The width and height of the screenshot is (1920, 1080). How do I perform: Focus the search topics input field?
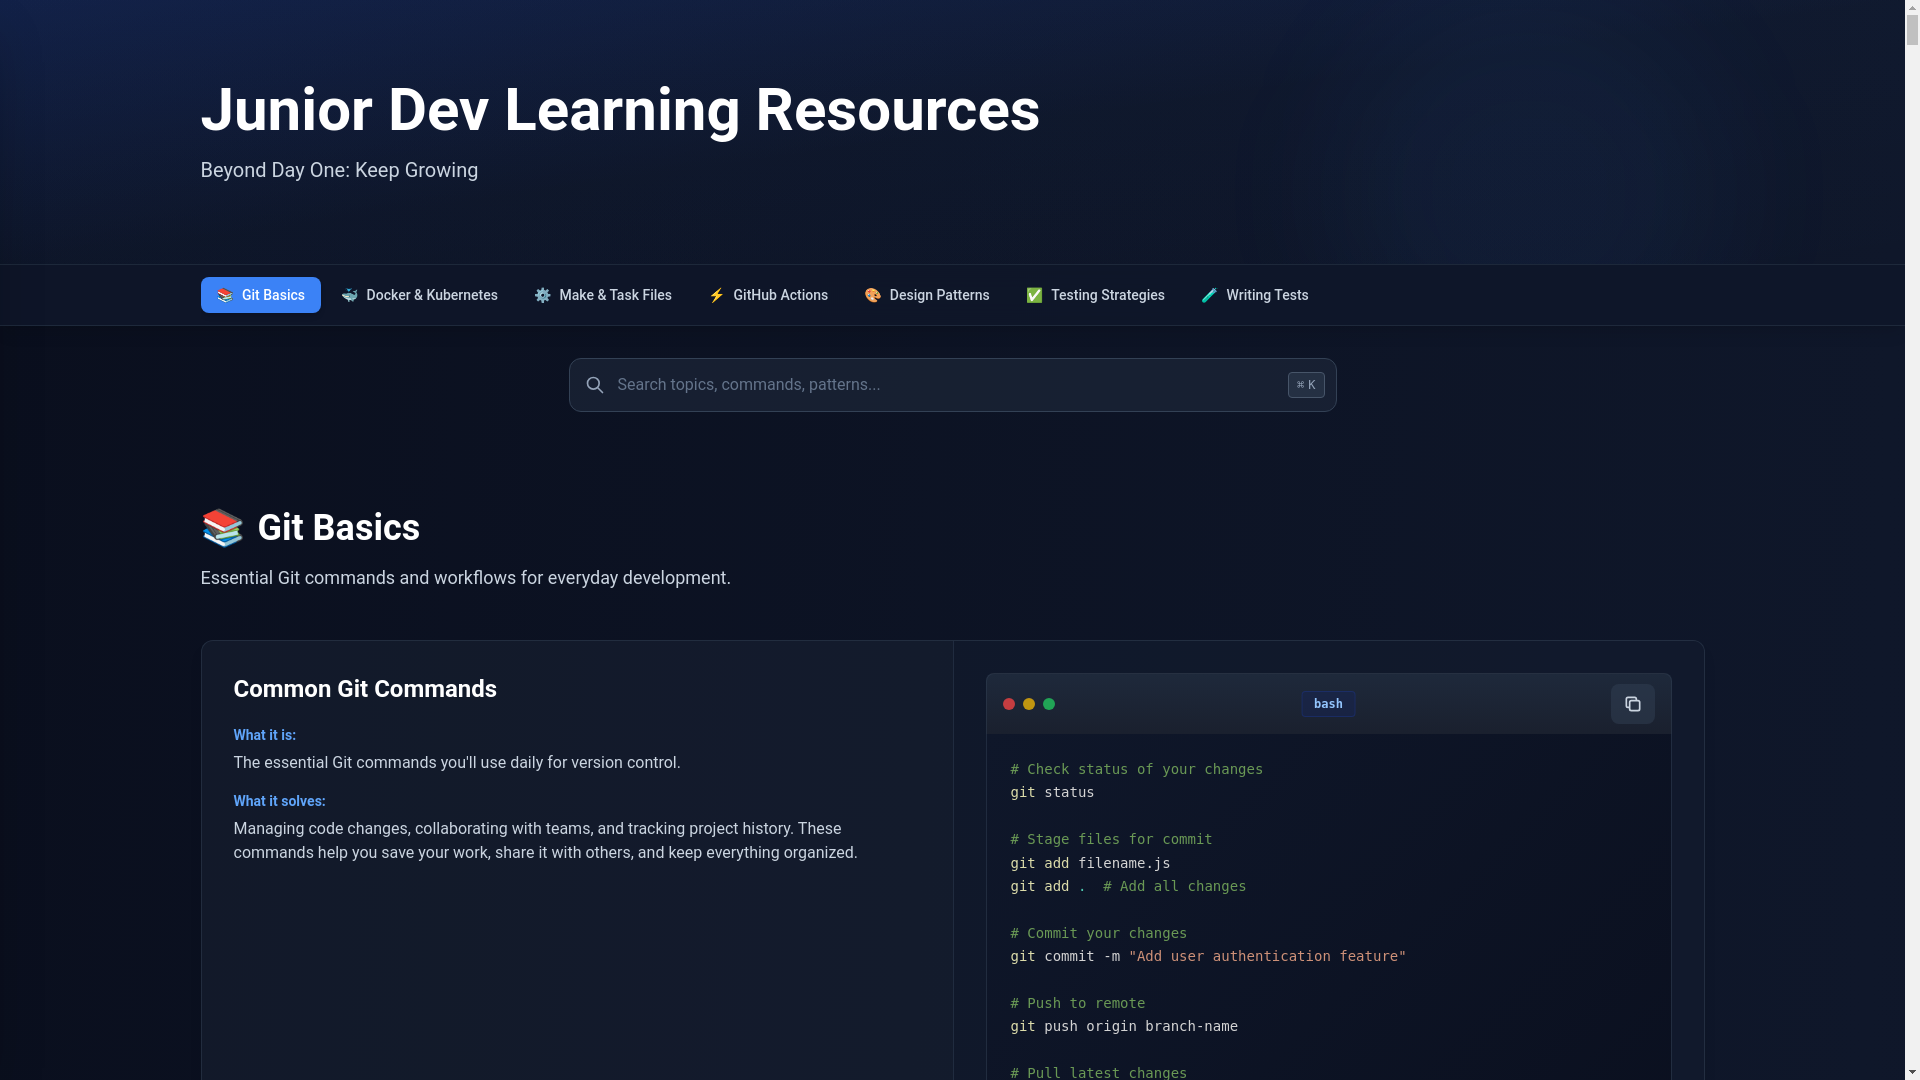tap(940, 385)
